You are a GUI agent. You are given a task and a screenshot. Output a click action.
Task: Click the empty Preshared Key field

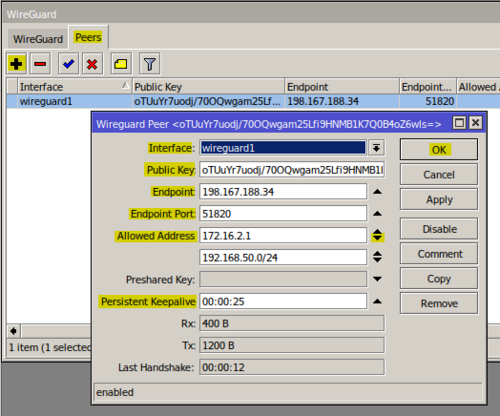283,279
